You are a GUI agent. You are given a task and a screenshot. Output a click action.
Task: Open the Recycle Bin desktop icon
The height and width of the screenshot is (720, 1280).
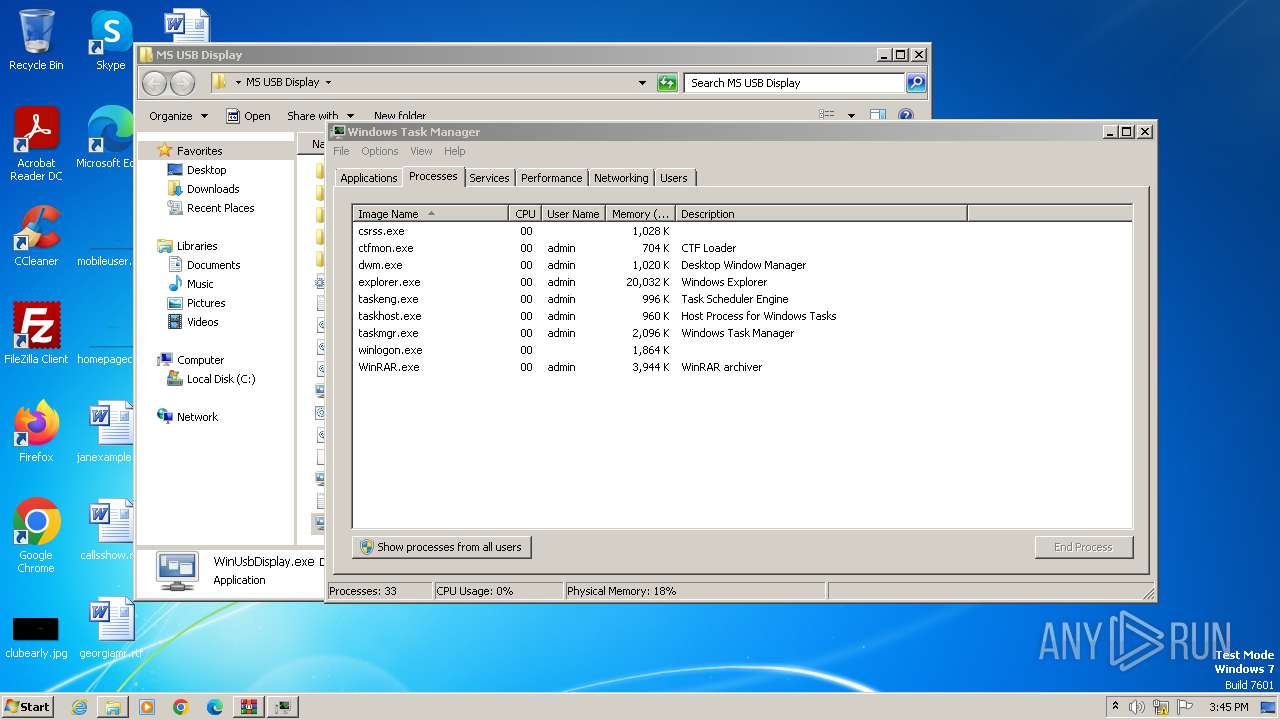pyautogui.click(x=36, y=34)
